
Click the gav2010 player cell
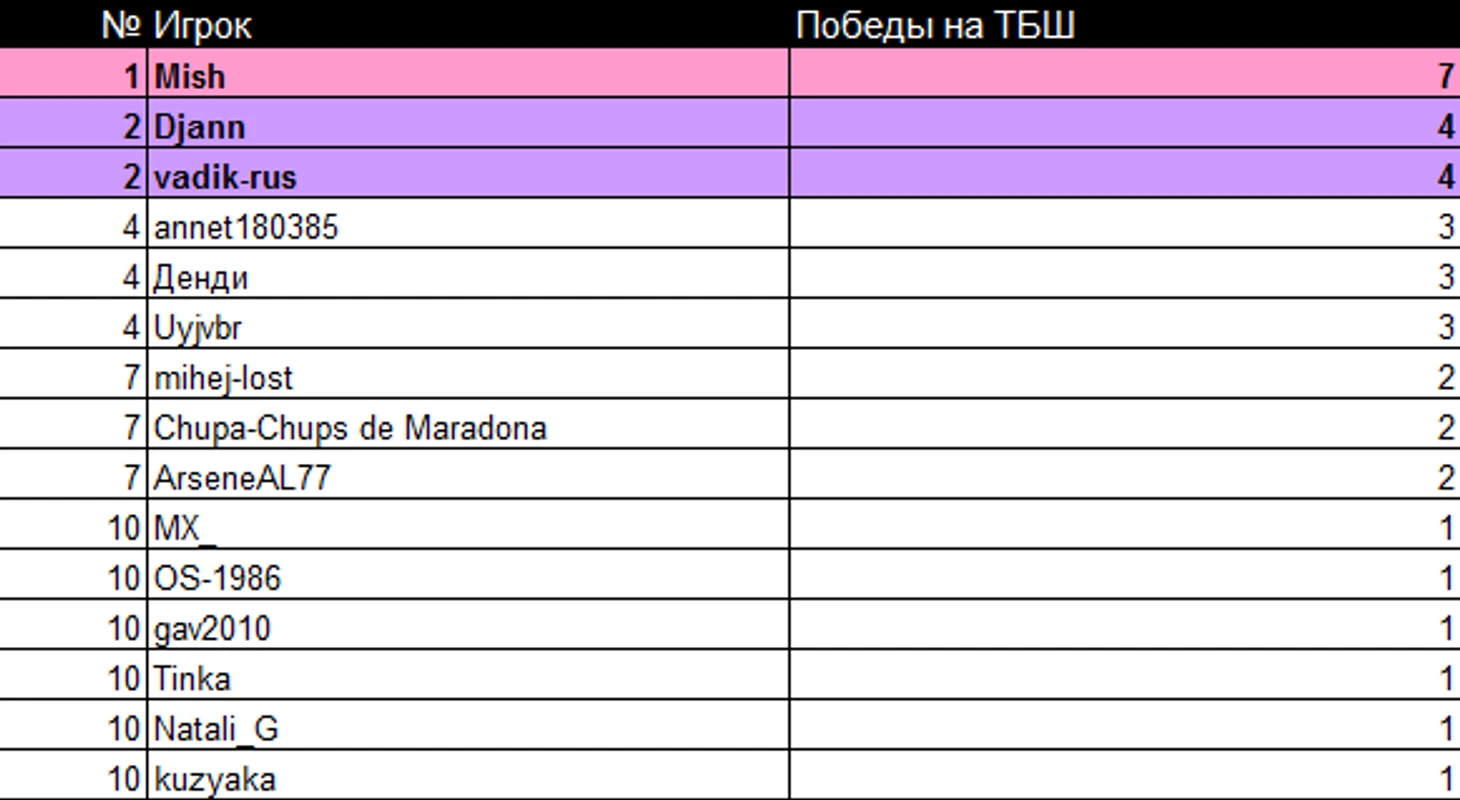[x=468, y=625]
